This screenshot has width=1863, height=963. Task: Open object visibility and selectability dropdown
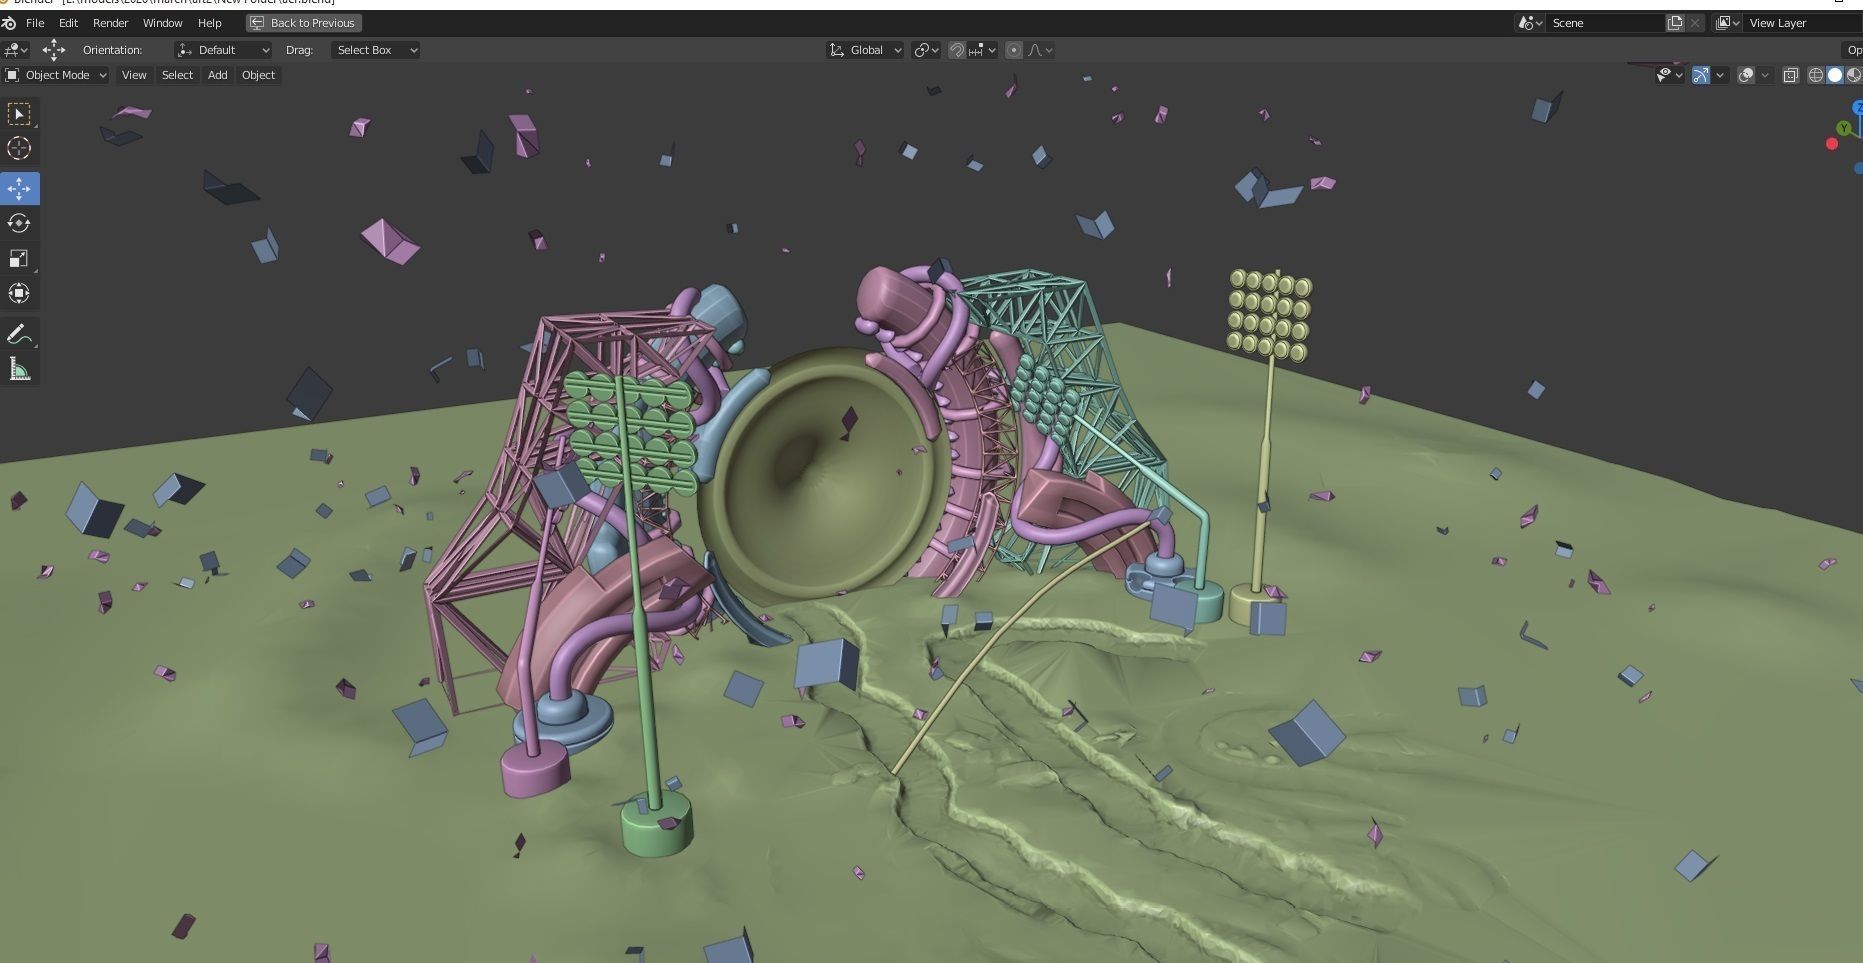[x=1670, y=75]
